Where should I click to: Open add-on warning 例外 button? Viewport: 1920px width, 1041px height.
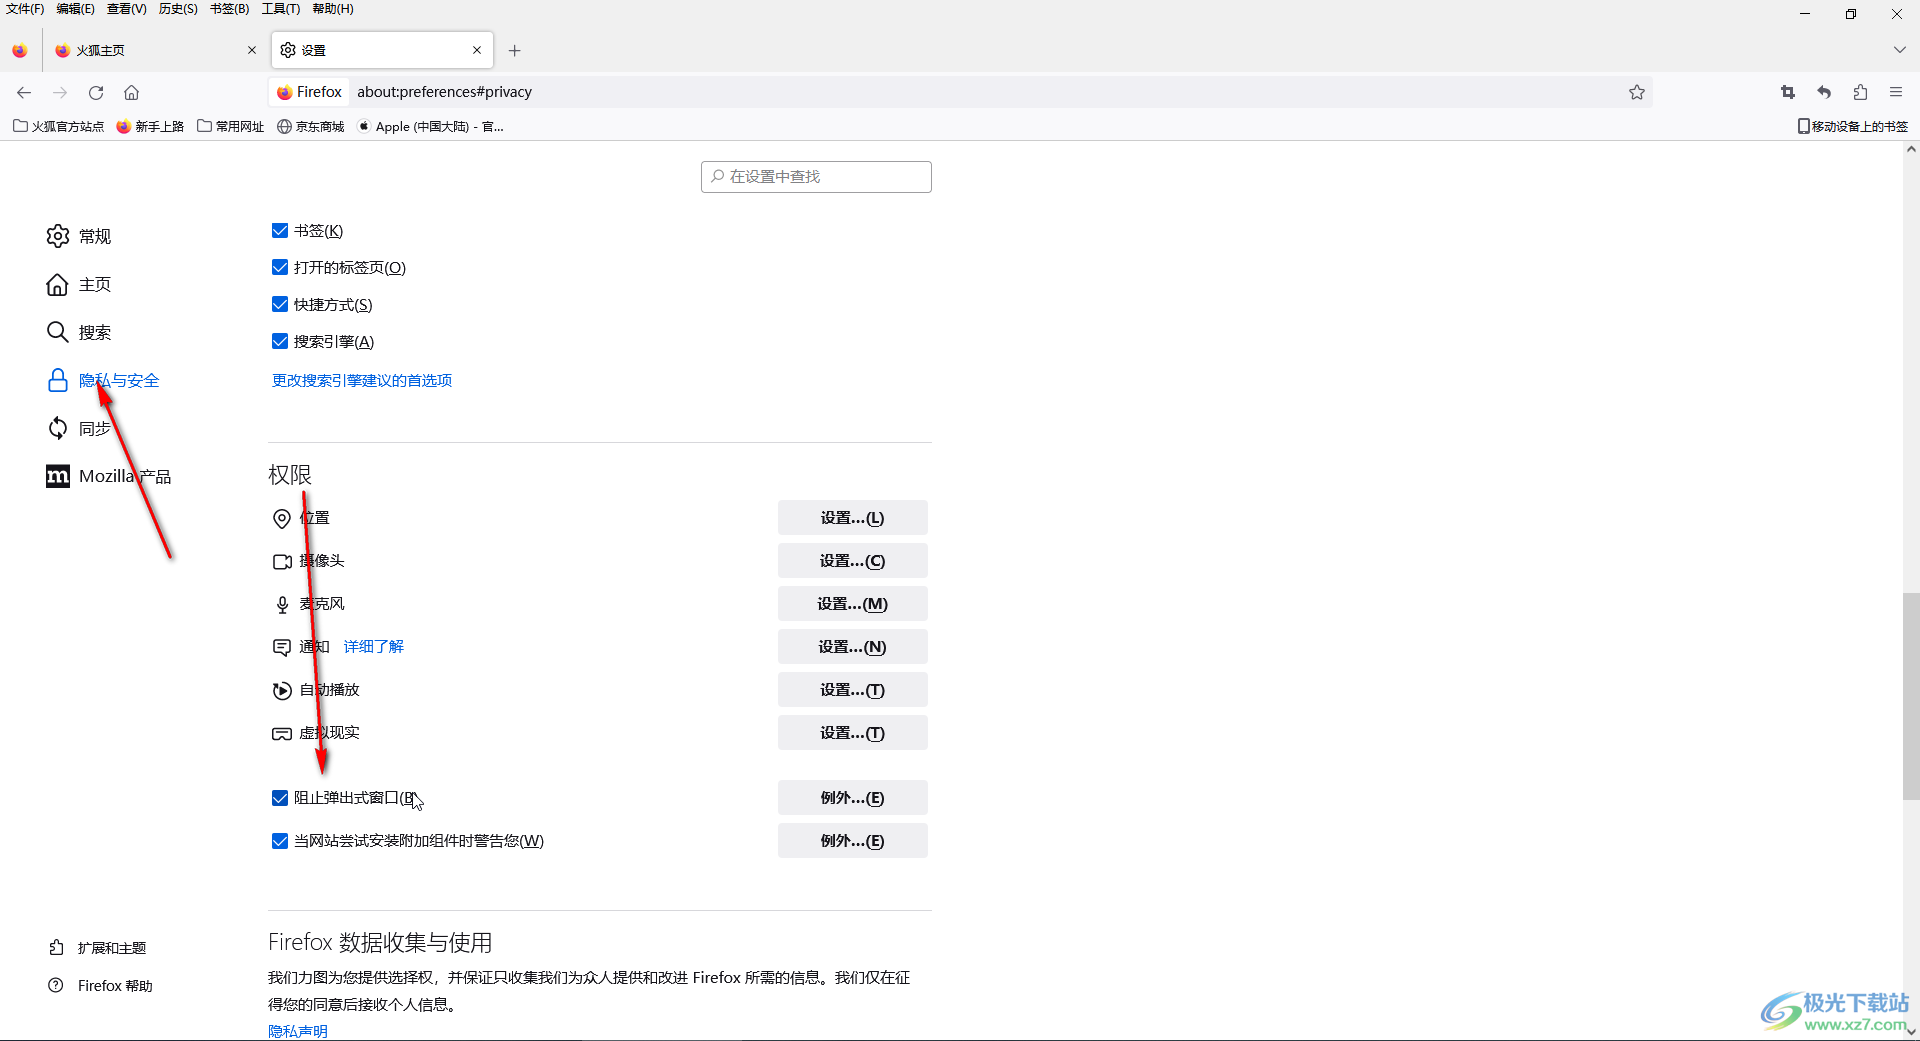tap(853, 841)
